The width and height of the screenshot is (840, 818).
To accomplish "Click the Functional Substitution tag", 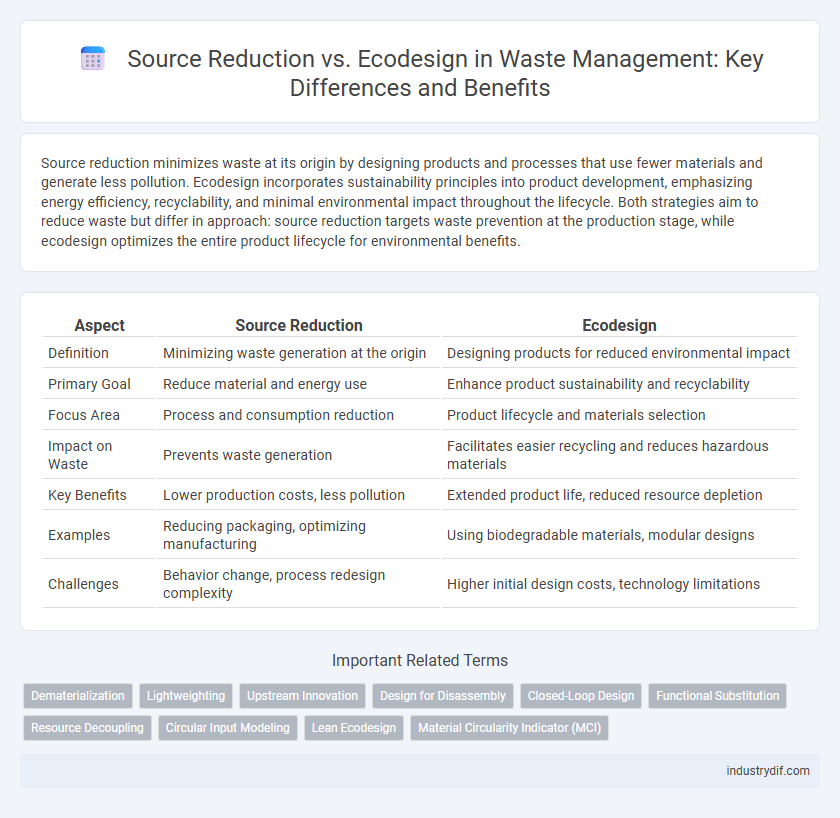I will (717, 696).
